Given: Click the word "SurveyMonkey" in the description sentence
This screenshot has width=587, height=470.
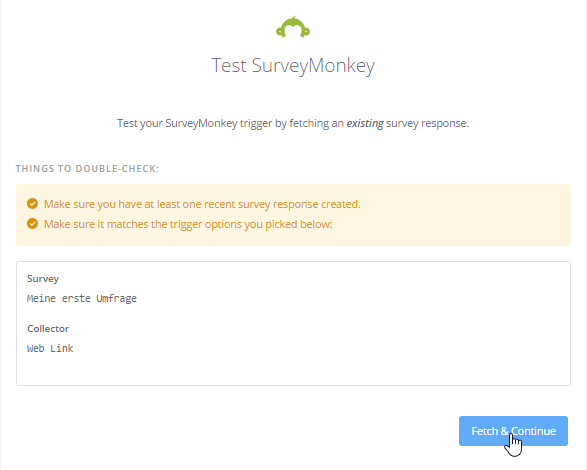Looking at the screenshot, I should coord(201,123).
